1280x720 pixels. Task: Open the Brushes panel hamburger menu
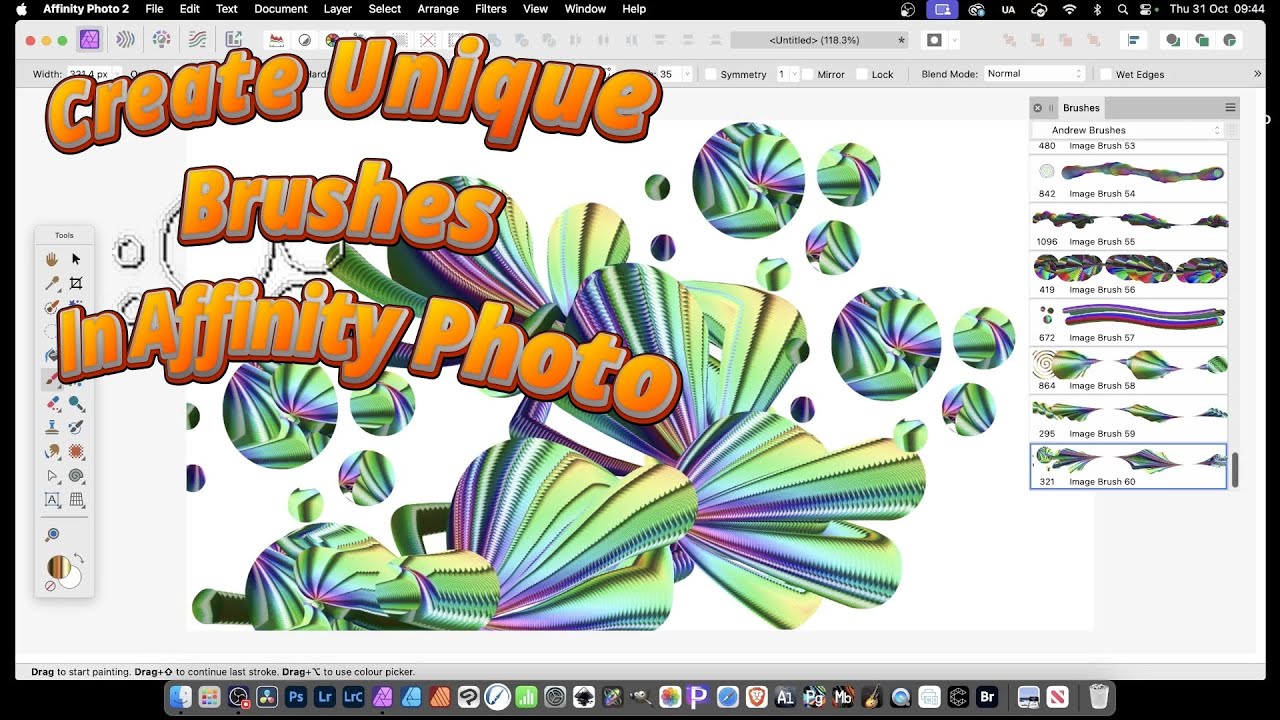[1230, 107]
